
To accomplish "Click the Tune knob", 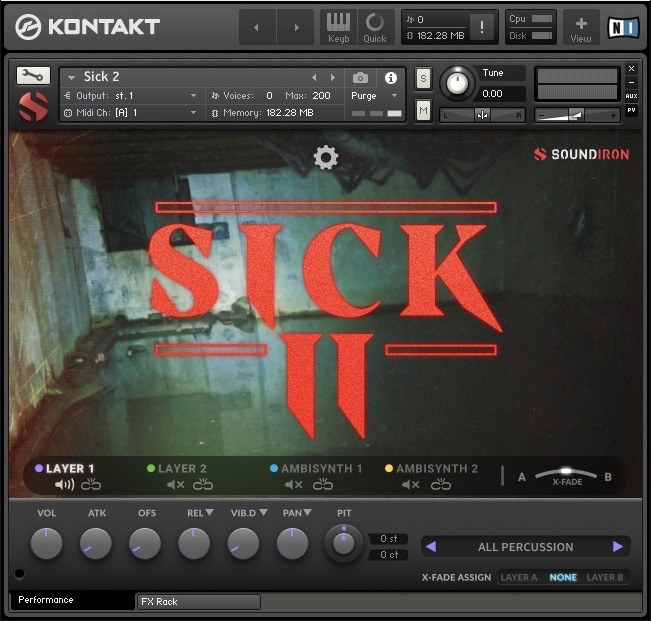I will [457, 83].
